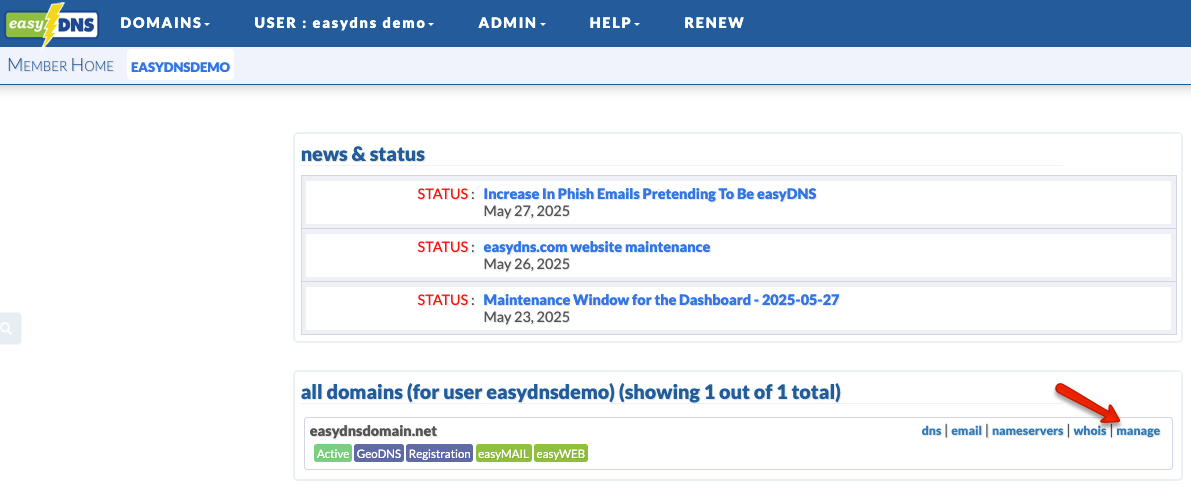Open email settings for easydnsdomain.net
The width and height of the screenshot is (1191, 494).
coord(966,431)
